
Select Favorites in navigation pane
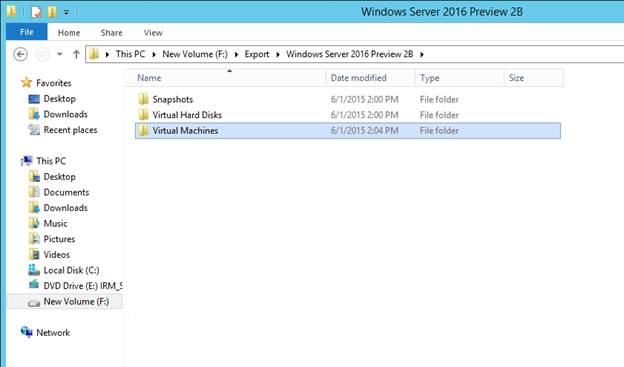(53, 83)
